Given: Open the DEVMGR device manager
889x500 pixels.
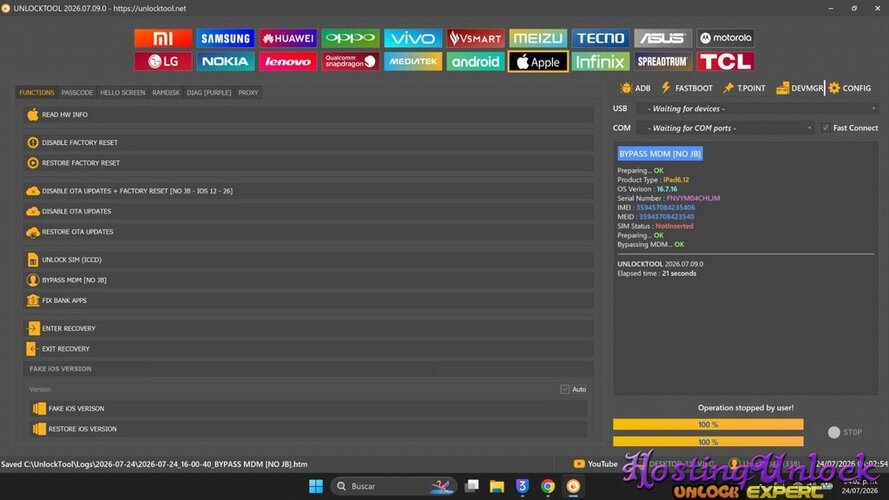Looking at the screenshot, I should point(799,88).
